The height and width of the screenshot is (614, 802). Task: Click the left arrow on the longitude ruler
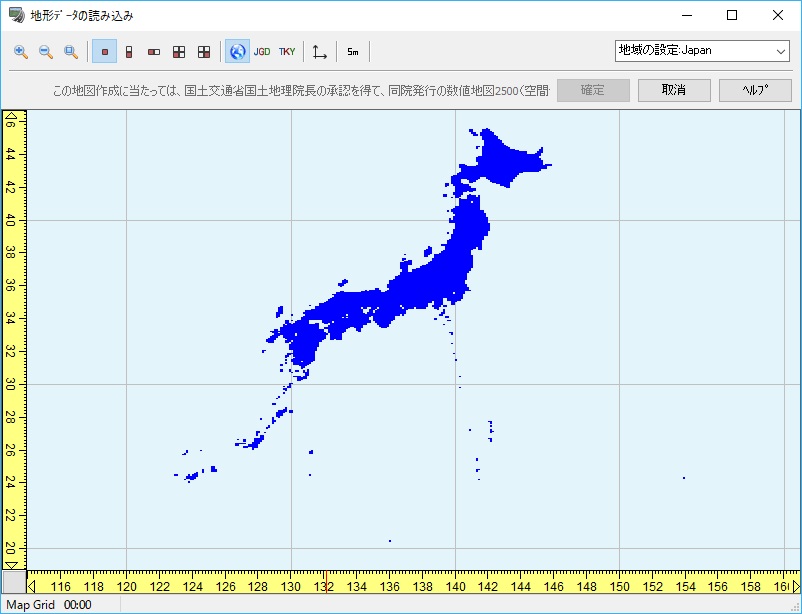coord(33,585)
